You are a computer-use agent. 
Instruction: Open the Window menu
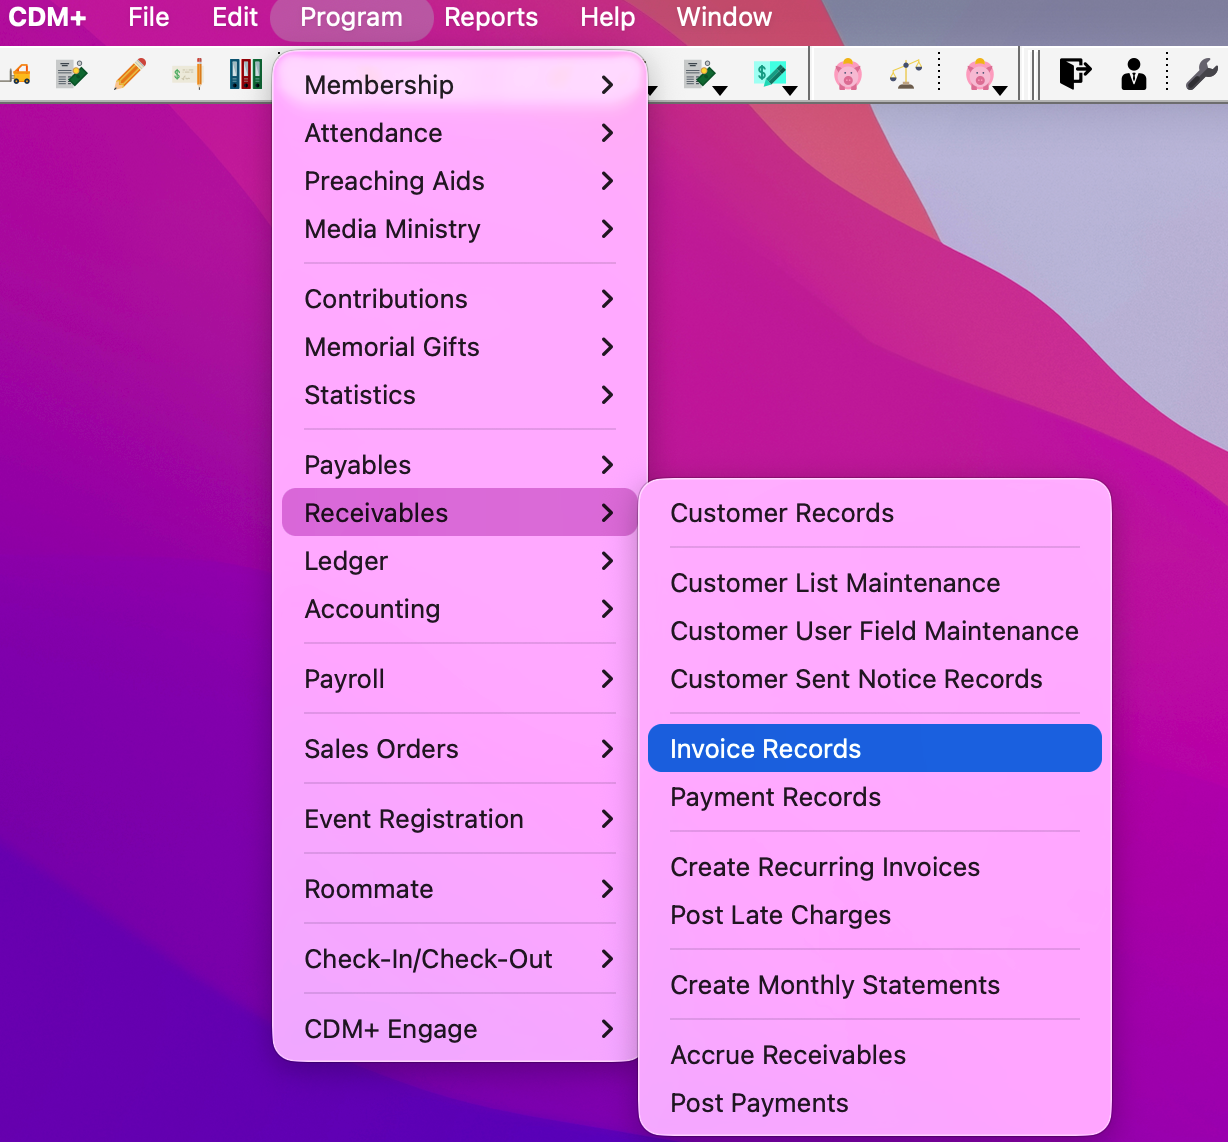pos(724,18)
